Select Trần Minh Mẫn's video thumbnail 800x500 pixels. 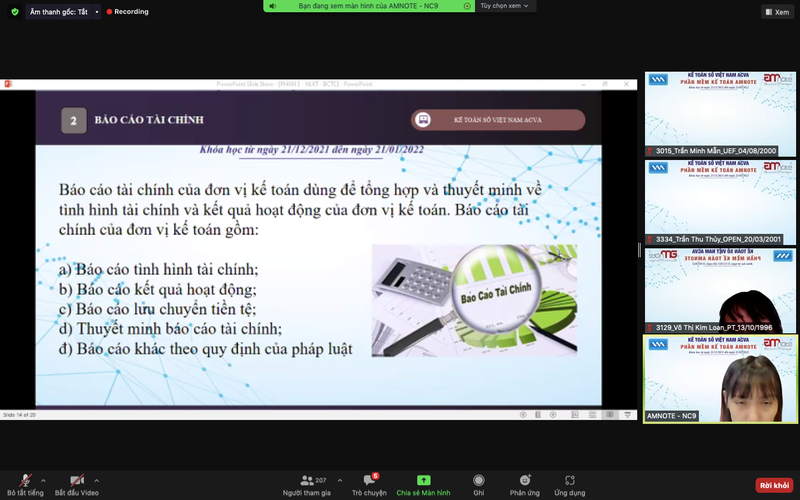click(x=720, y=114)
